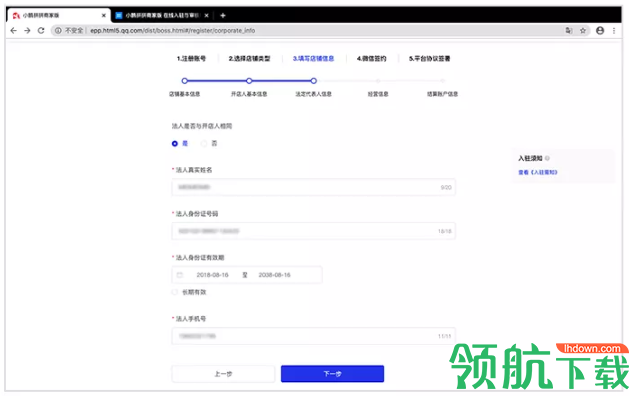
Task: Click the 法定代表人信息 progress node
Action: point(314,81)
